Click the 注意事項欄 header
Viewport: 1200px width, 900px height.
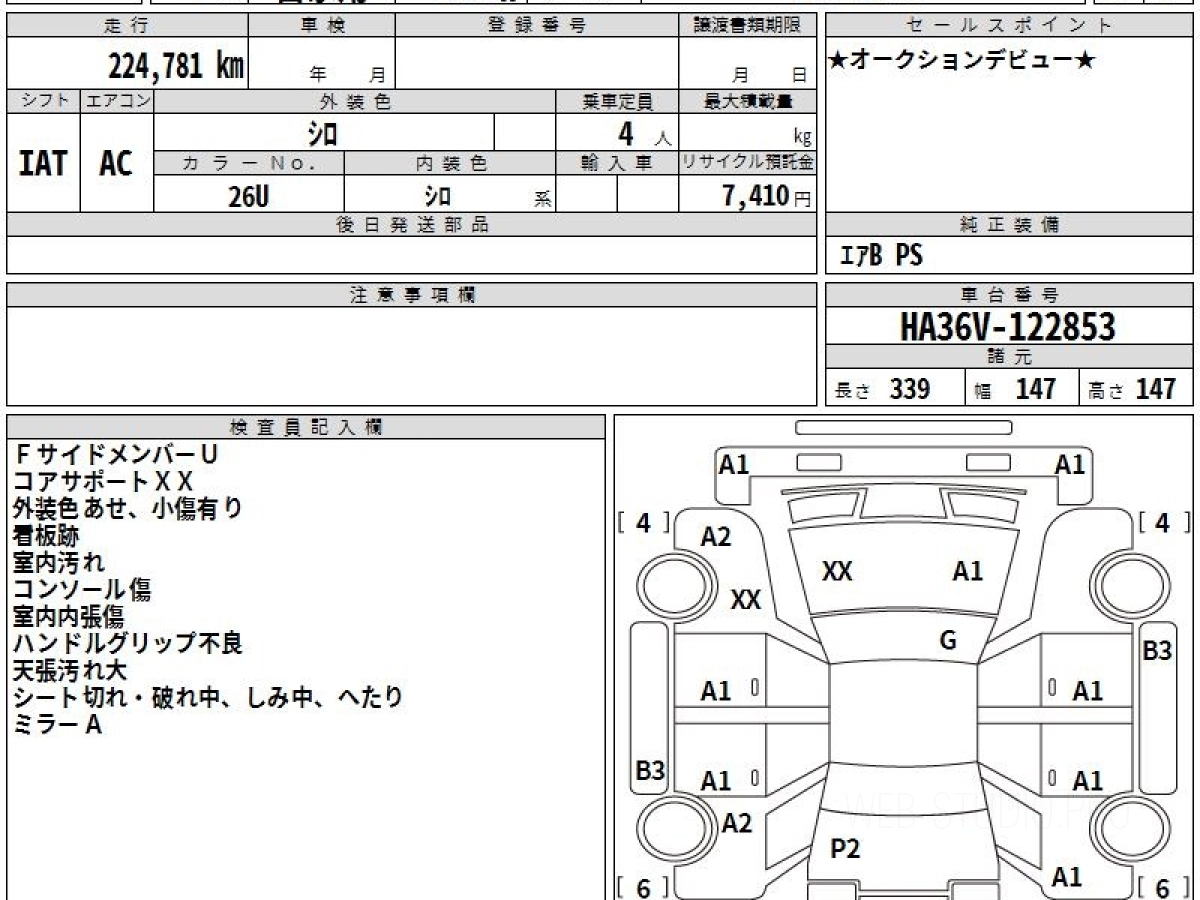tap(411, 295)
